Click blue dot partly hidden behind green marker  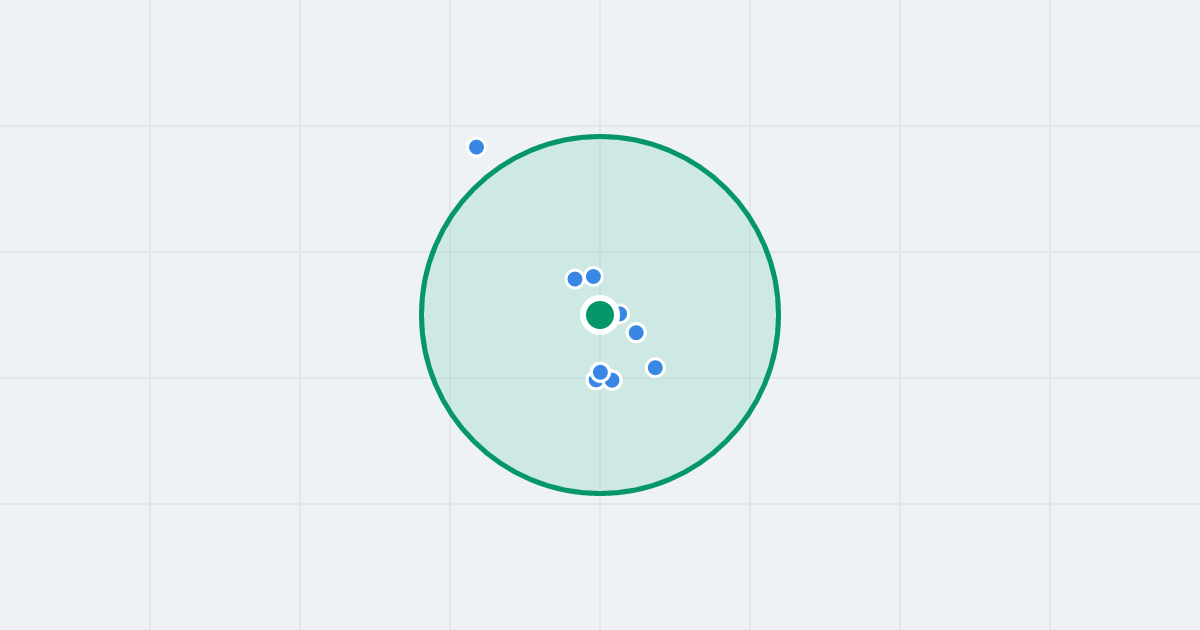623,314
